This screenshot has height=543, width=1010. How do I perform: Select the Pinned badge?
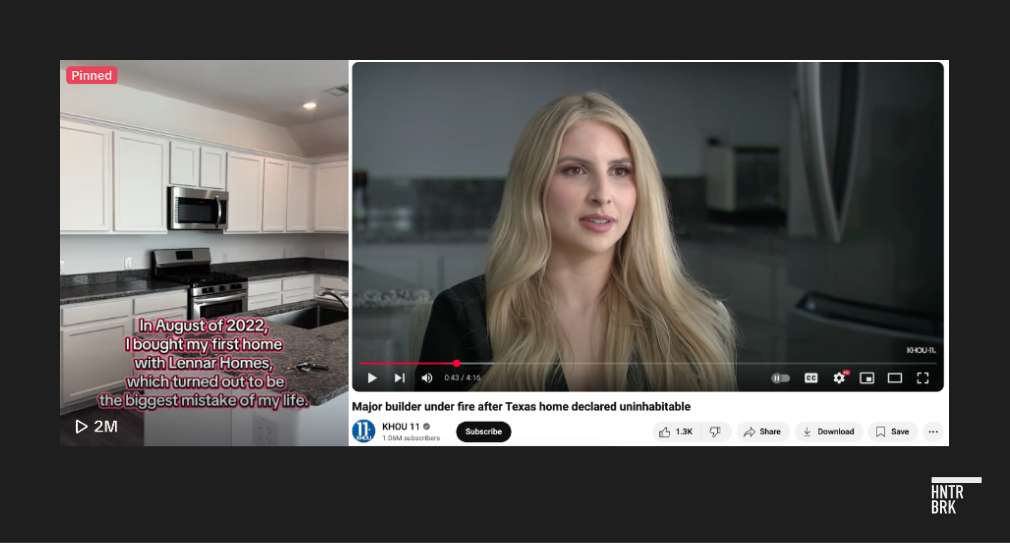[x=91, y=75]
